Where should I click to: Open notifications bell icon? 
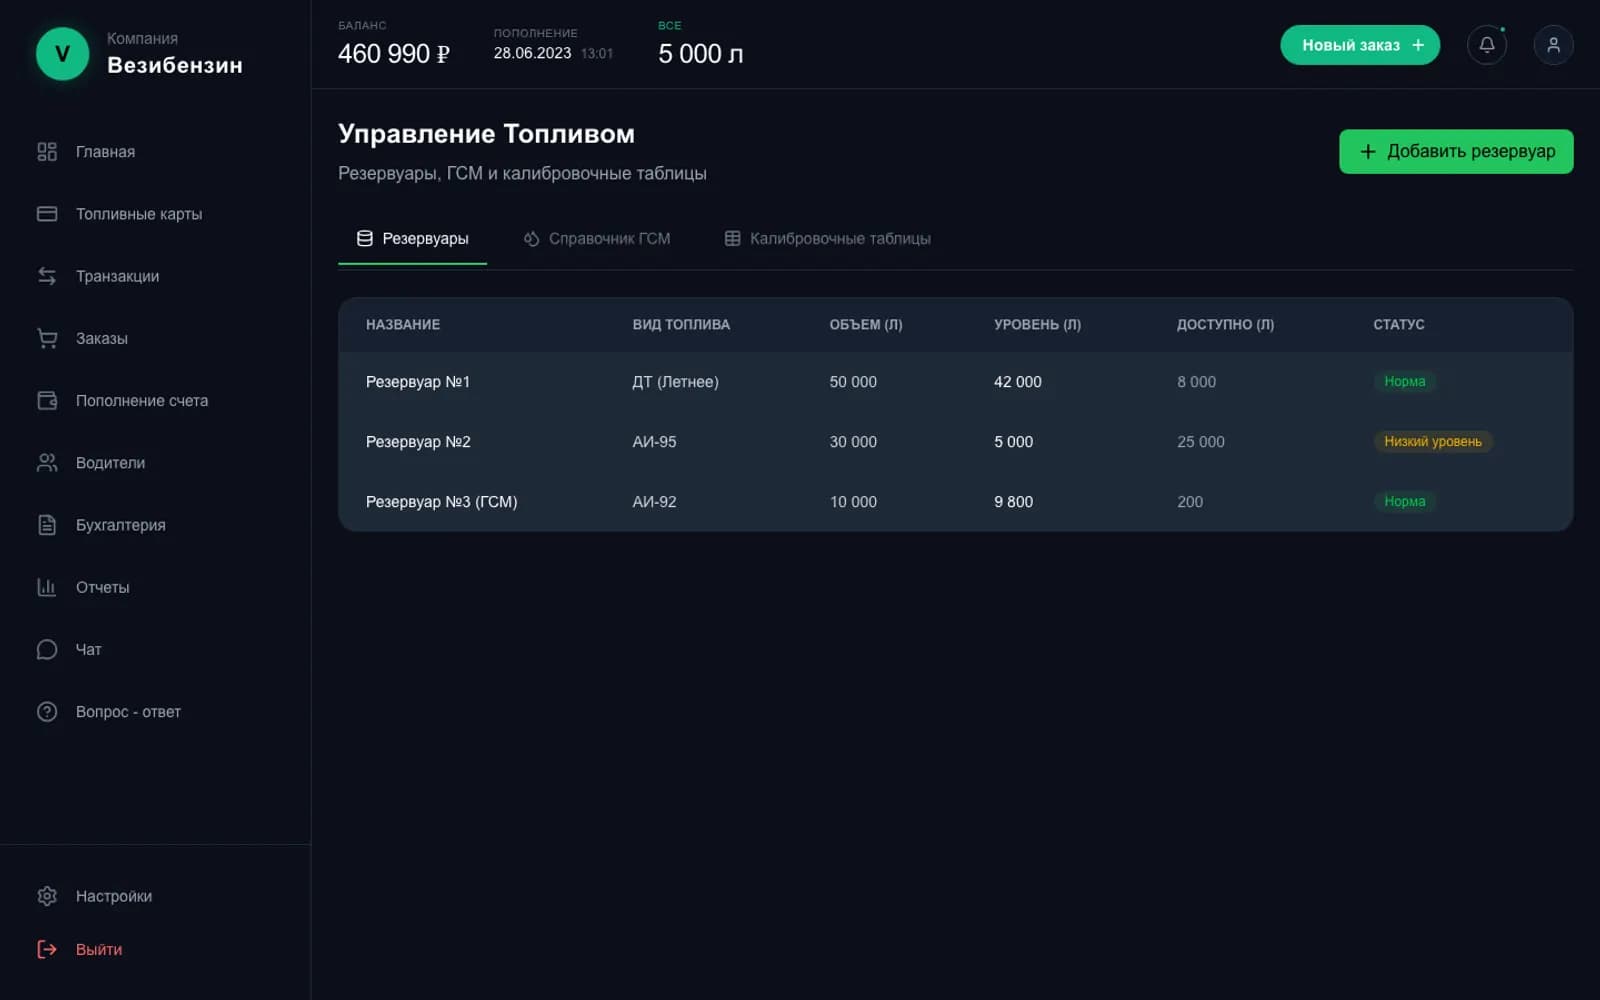point(1486,45)
